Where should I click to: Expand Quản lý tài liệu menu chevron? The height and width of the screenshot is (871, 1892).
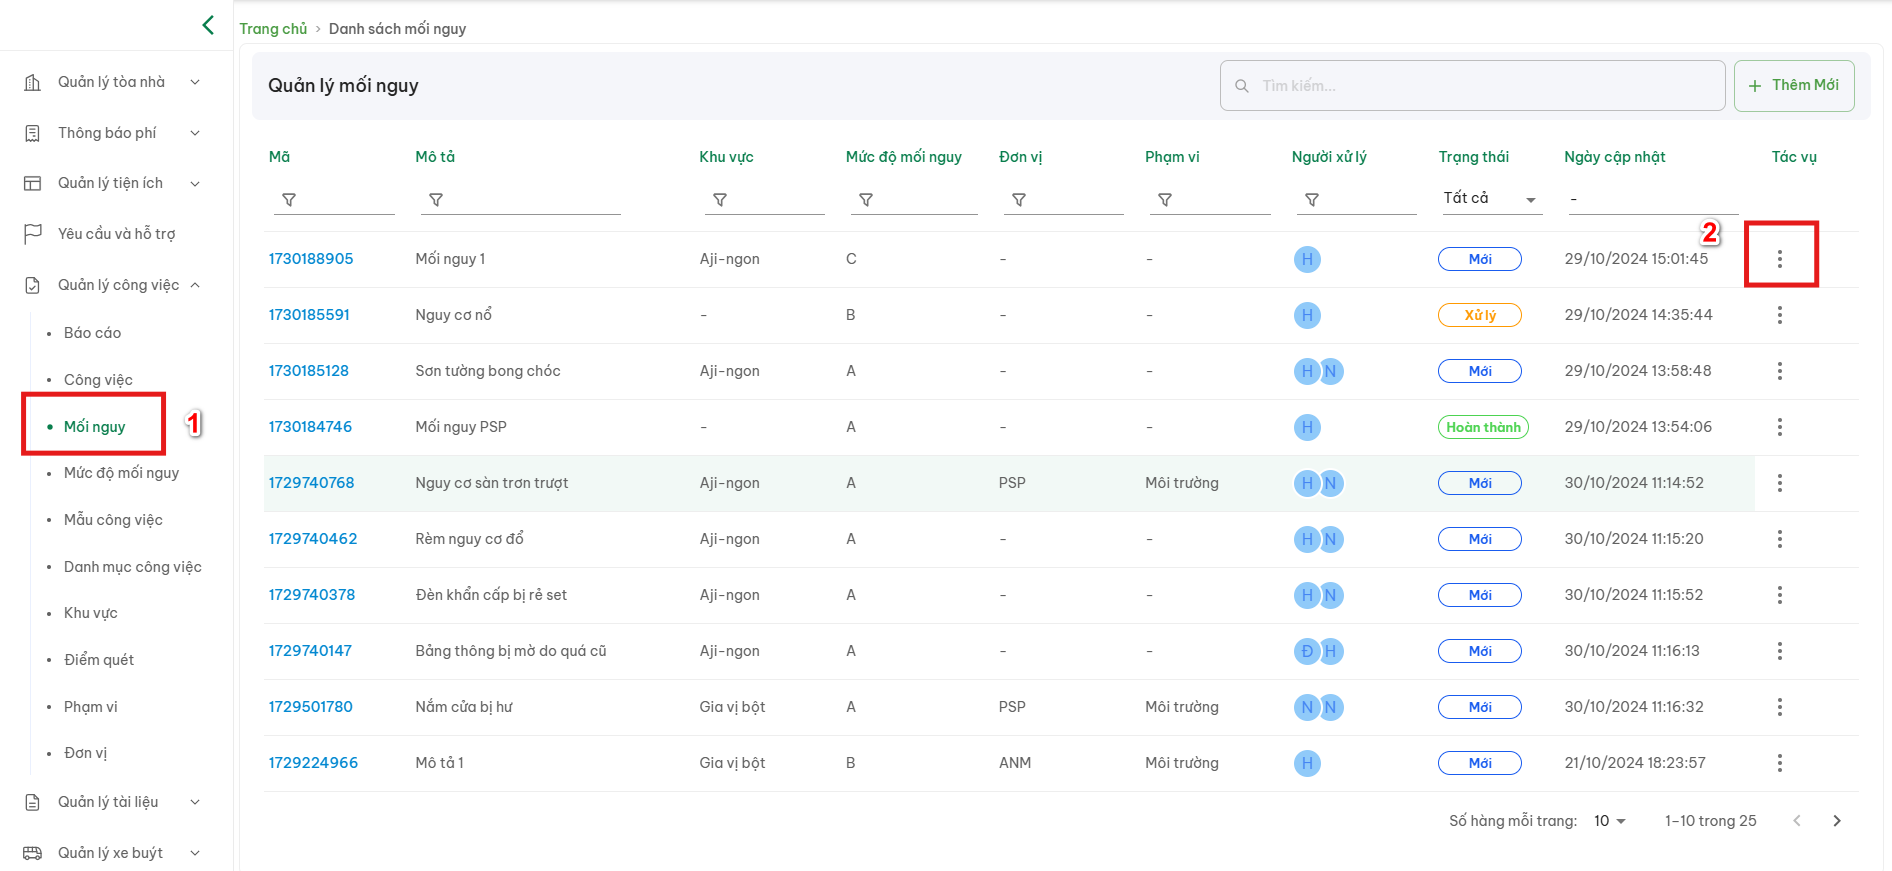tap(195, 802)
